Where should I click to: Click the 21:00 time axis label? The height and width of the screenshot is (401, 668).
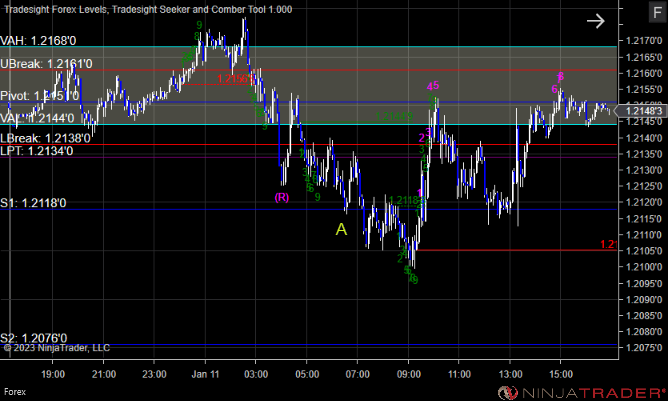click(x=104, y=374)
